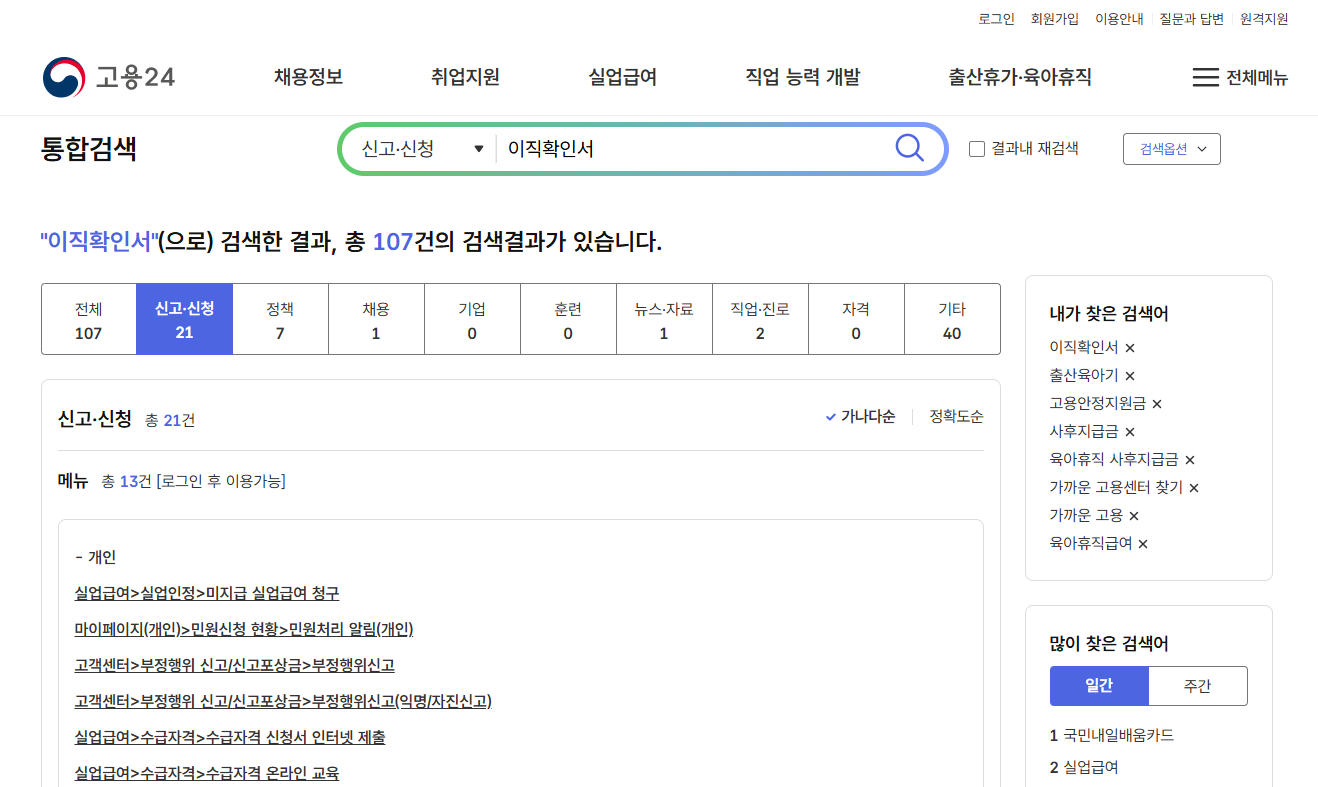
Task: Select the 기타 40 results tab
Action: (x=952, y=319)
